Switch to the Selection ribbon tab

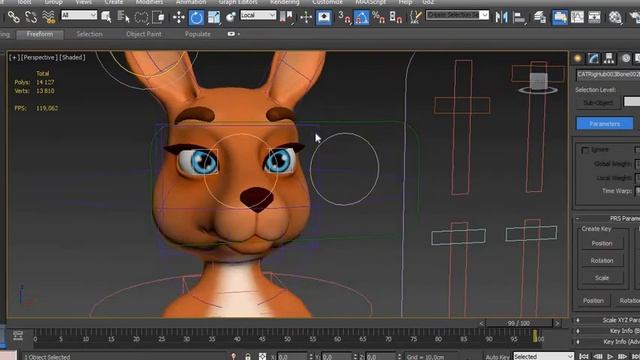click(89, 34)
